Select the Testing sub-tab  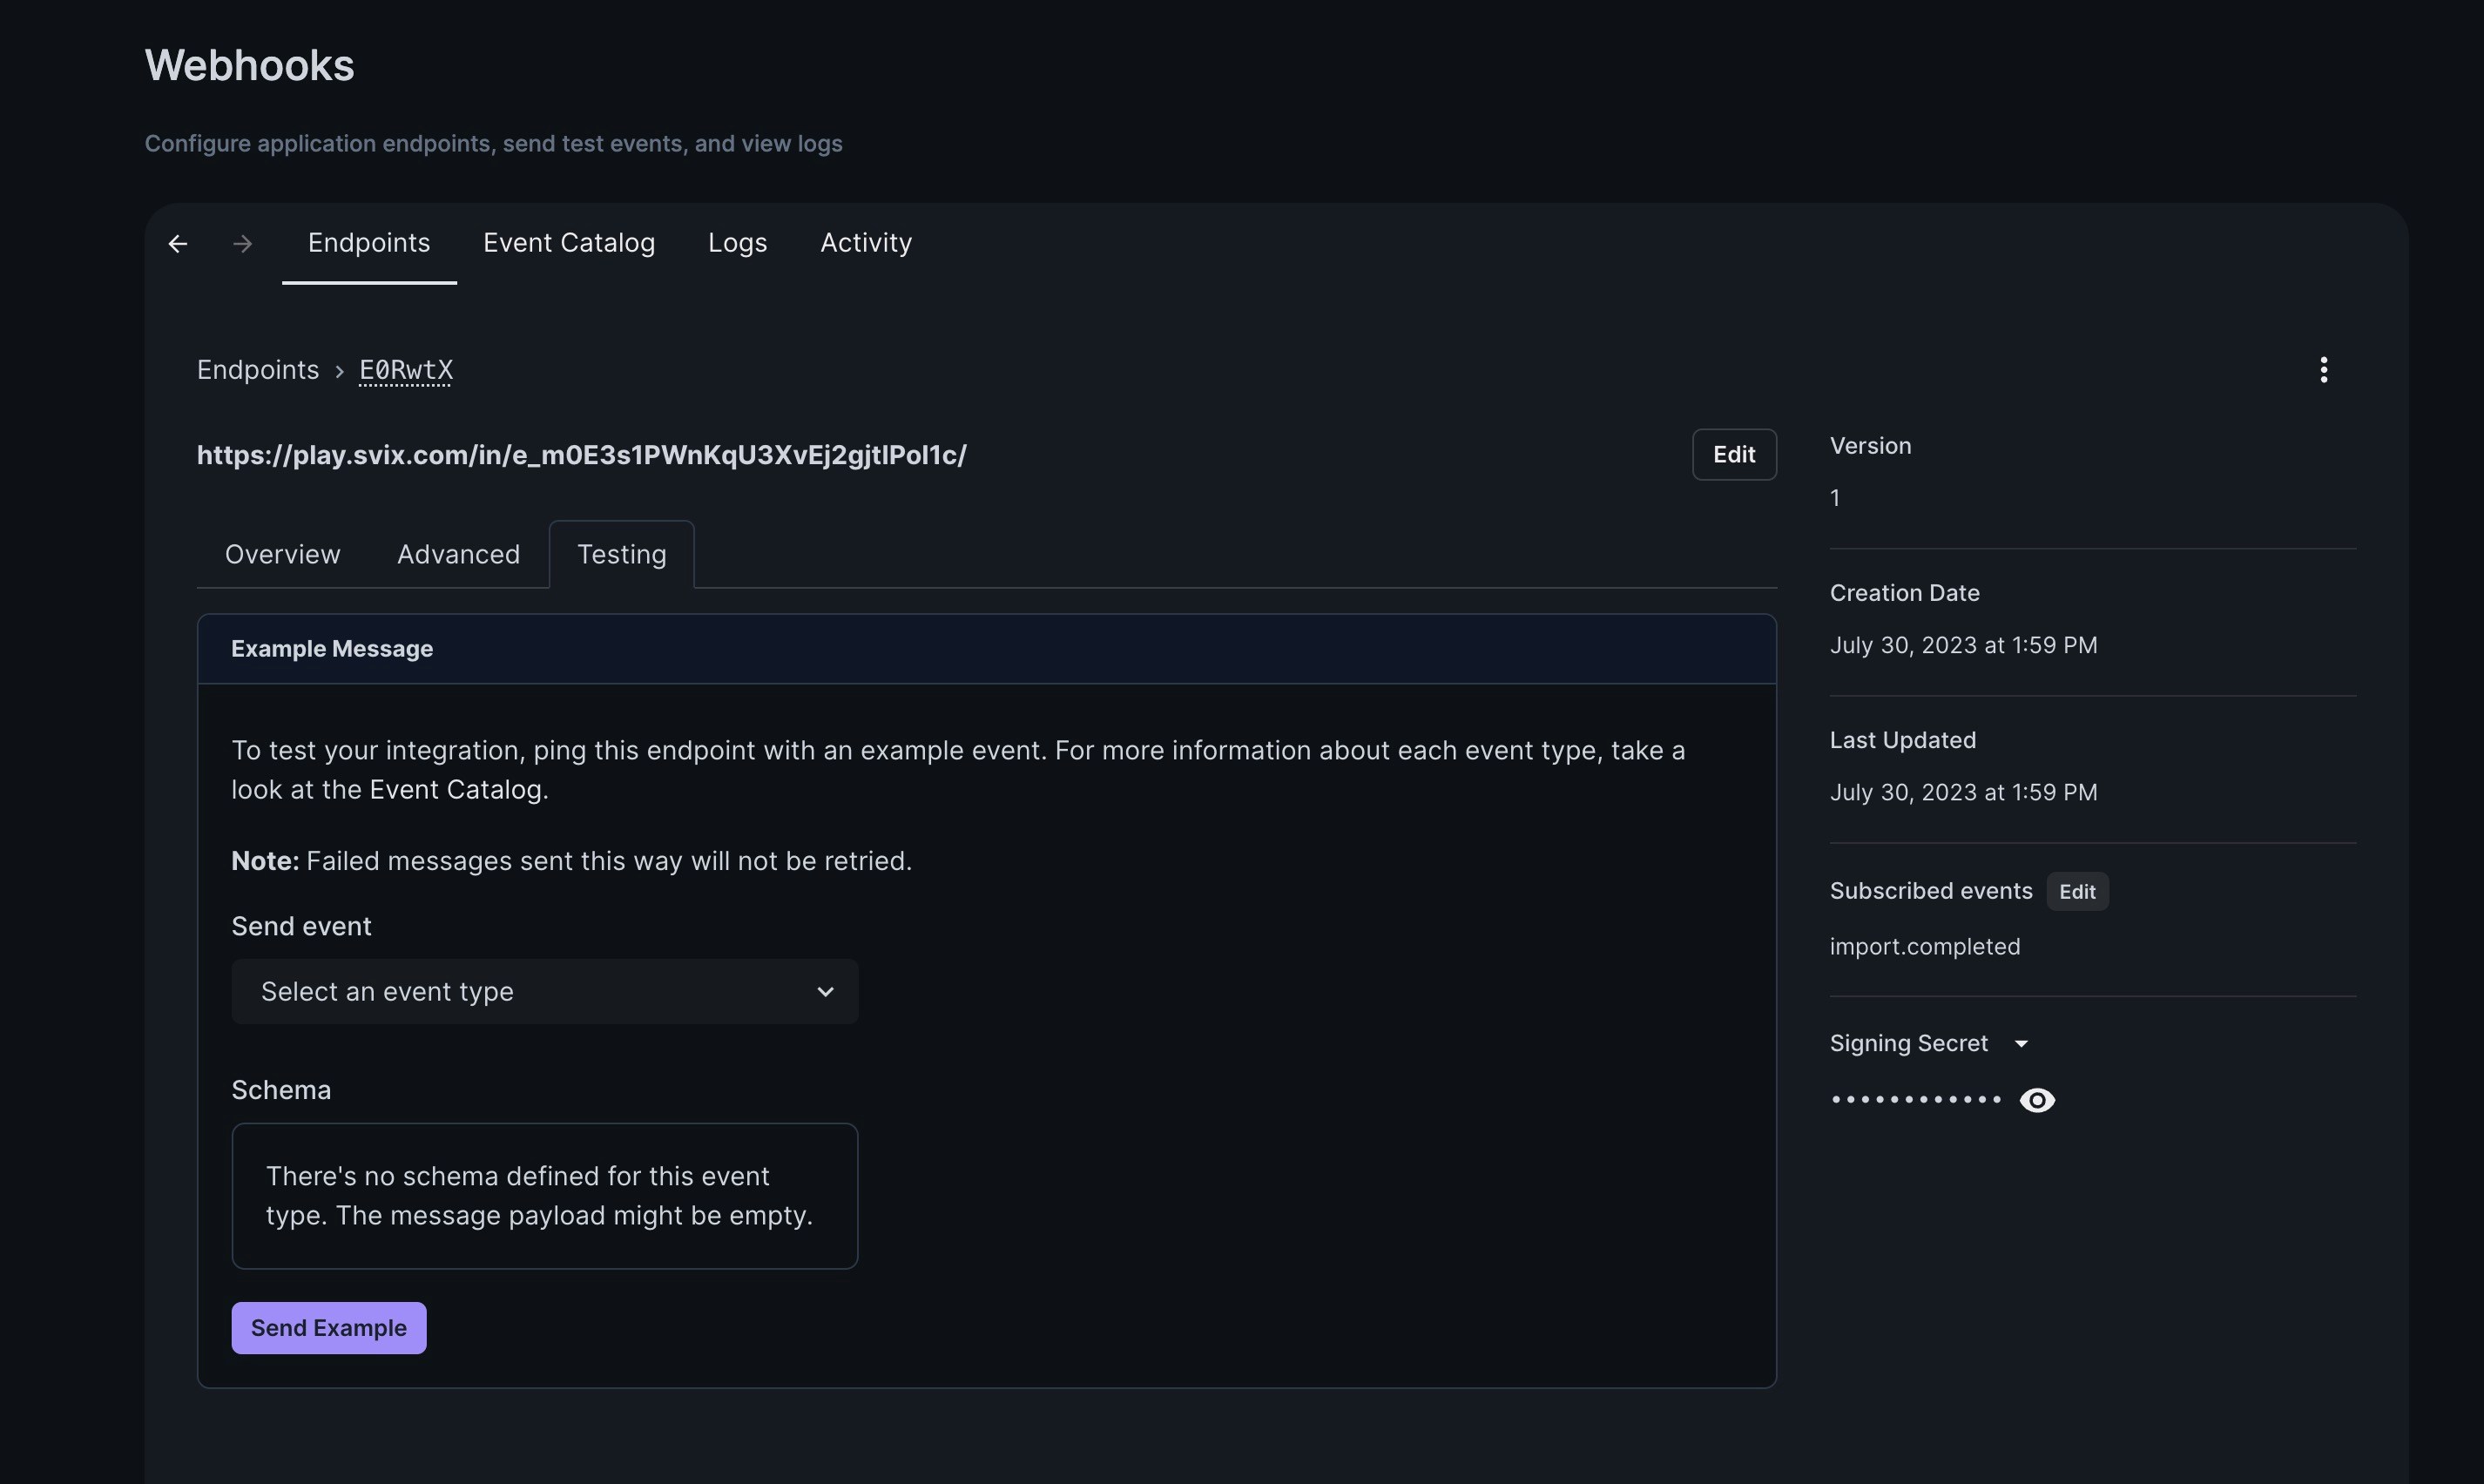[x=621, y=554]
